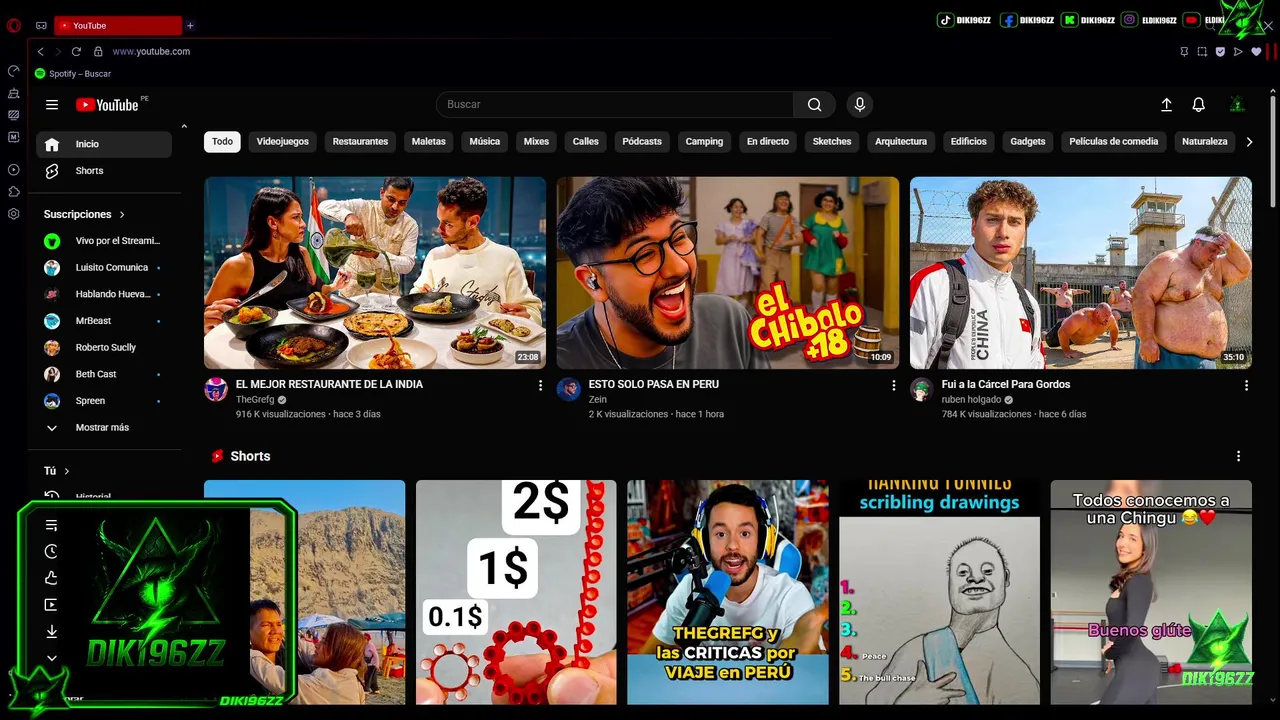Open MrBeast subscription channel

click(x=104, y=321)
